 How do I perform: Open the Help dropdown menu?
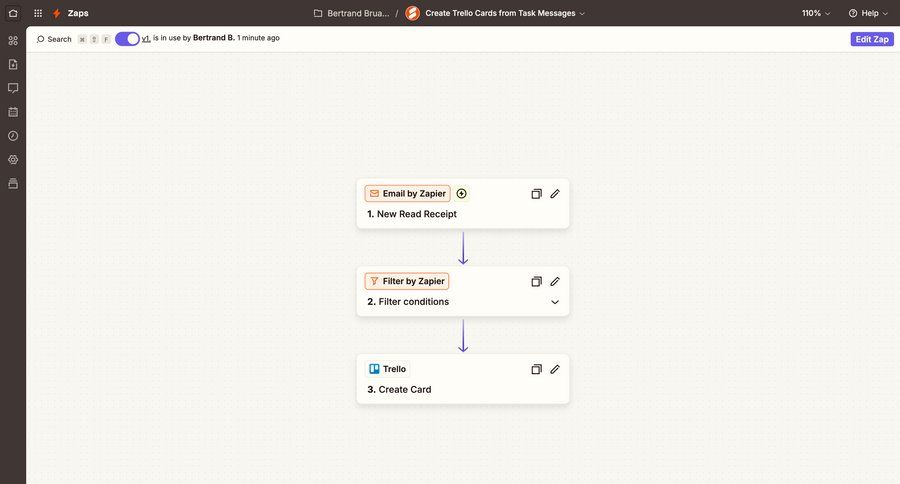[x=868, y=13]
